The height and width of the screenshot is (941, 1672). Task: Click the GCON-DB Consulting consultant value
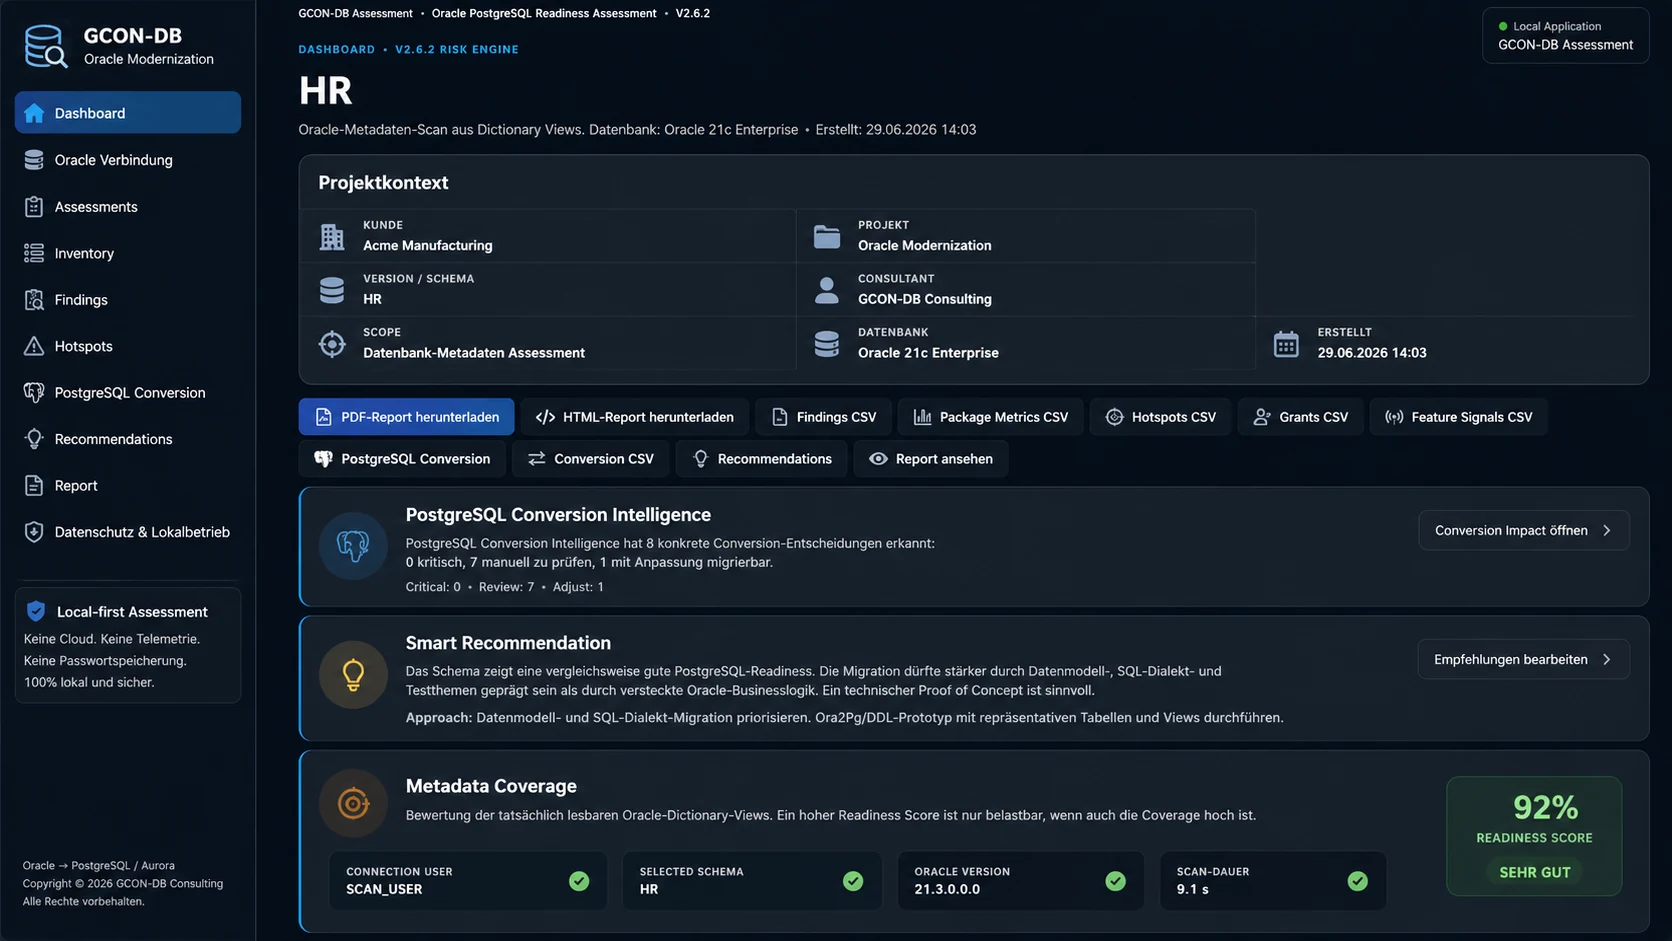pyautogui.click(x=925, y=299)
